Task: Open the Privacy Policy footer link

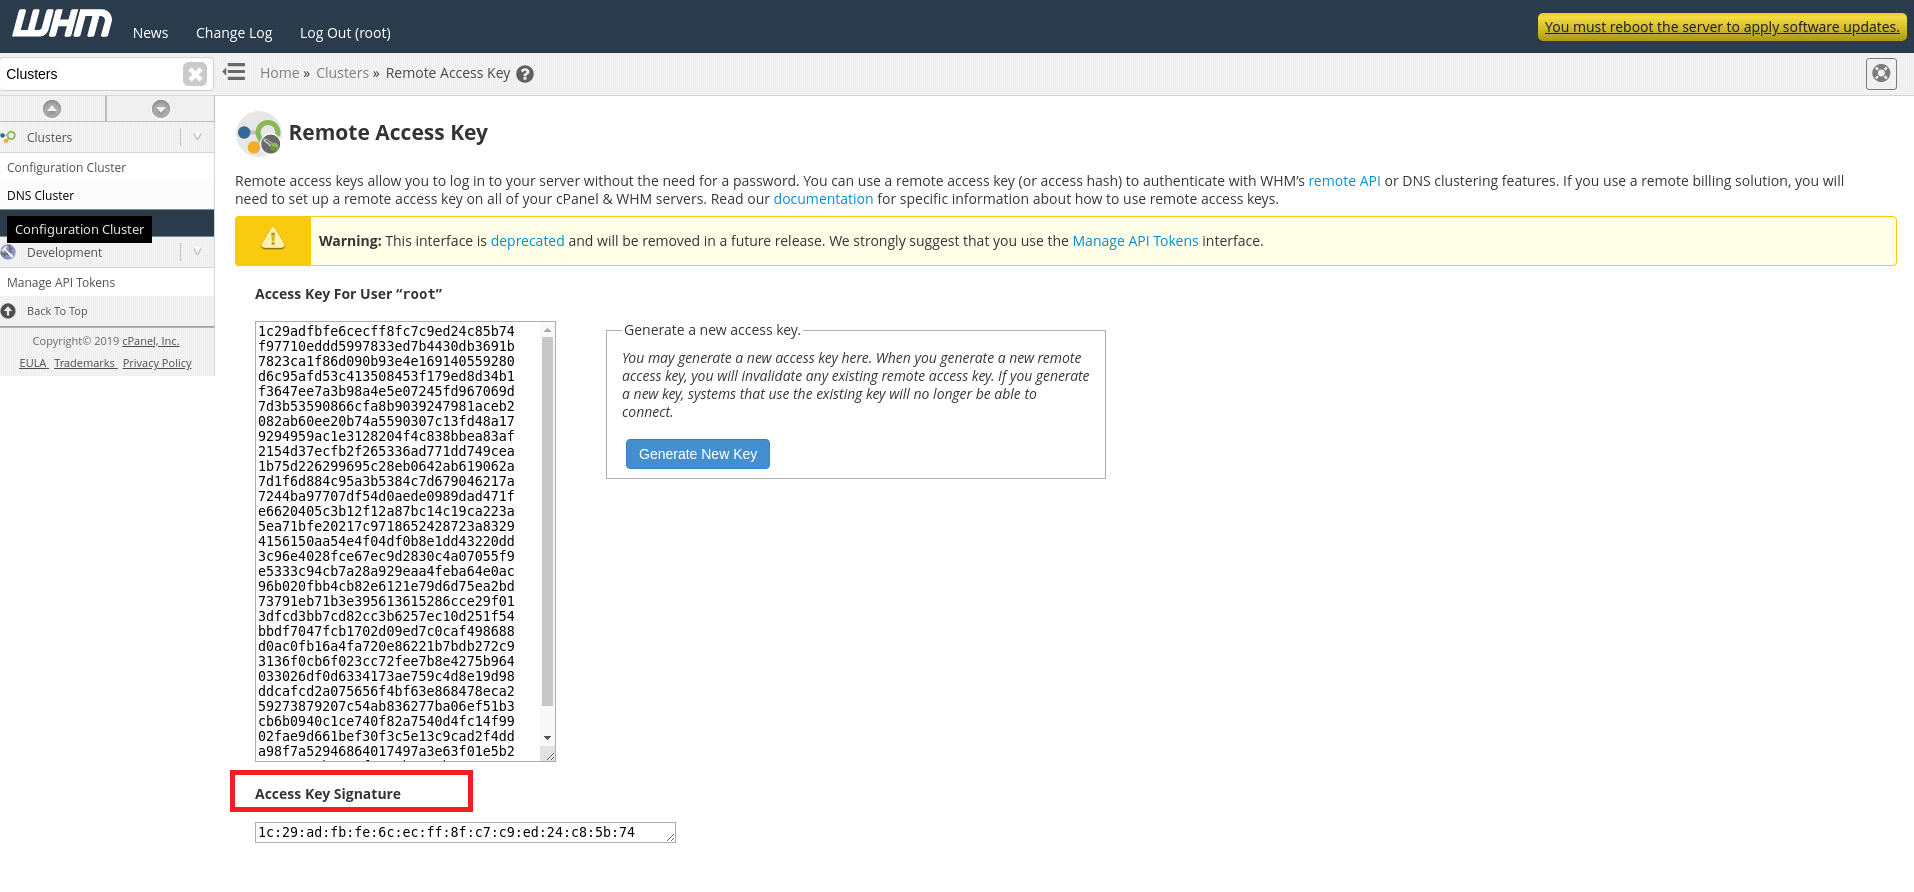Action: pyautogui.click(x=157, y=363)
